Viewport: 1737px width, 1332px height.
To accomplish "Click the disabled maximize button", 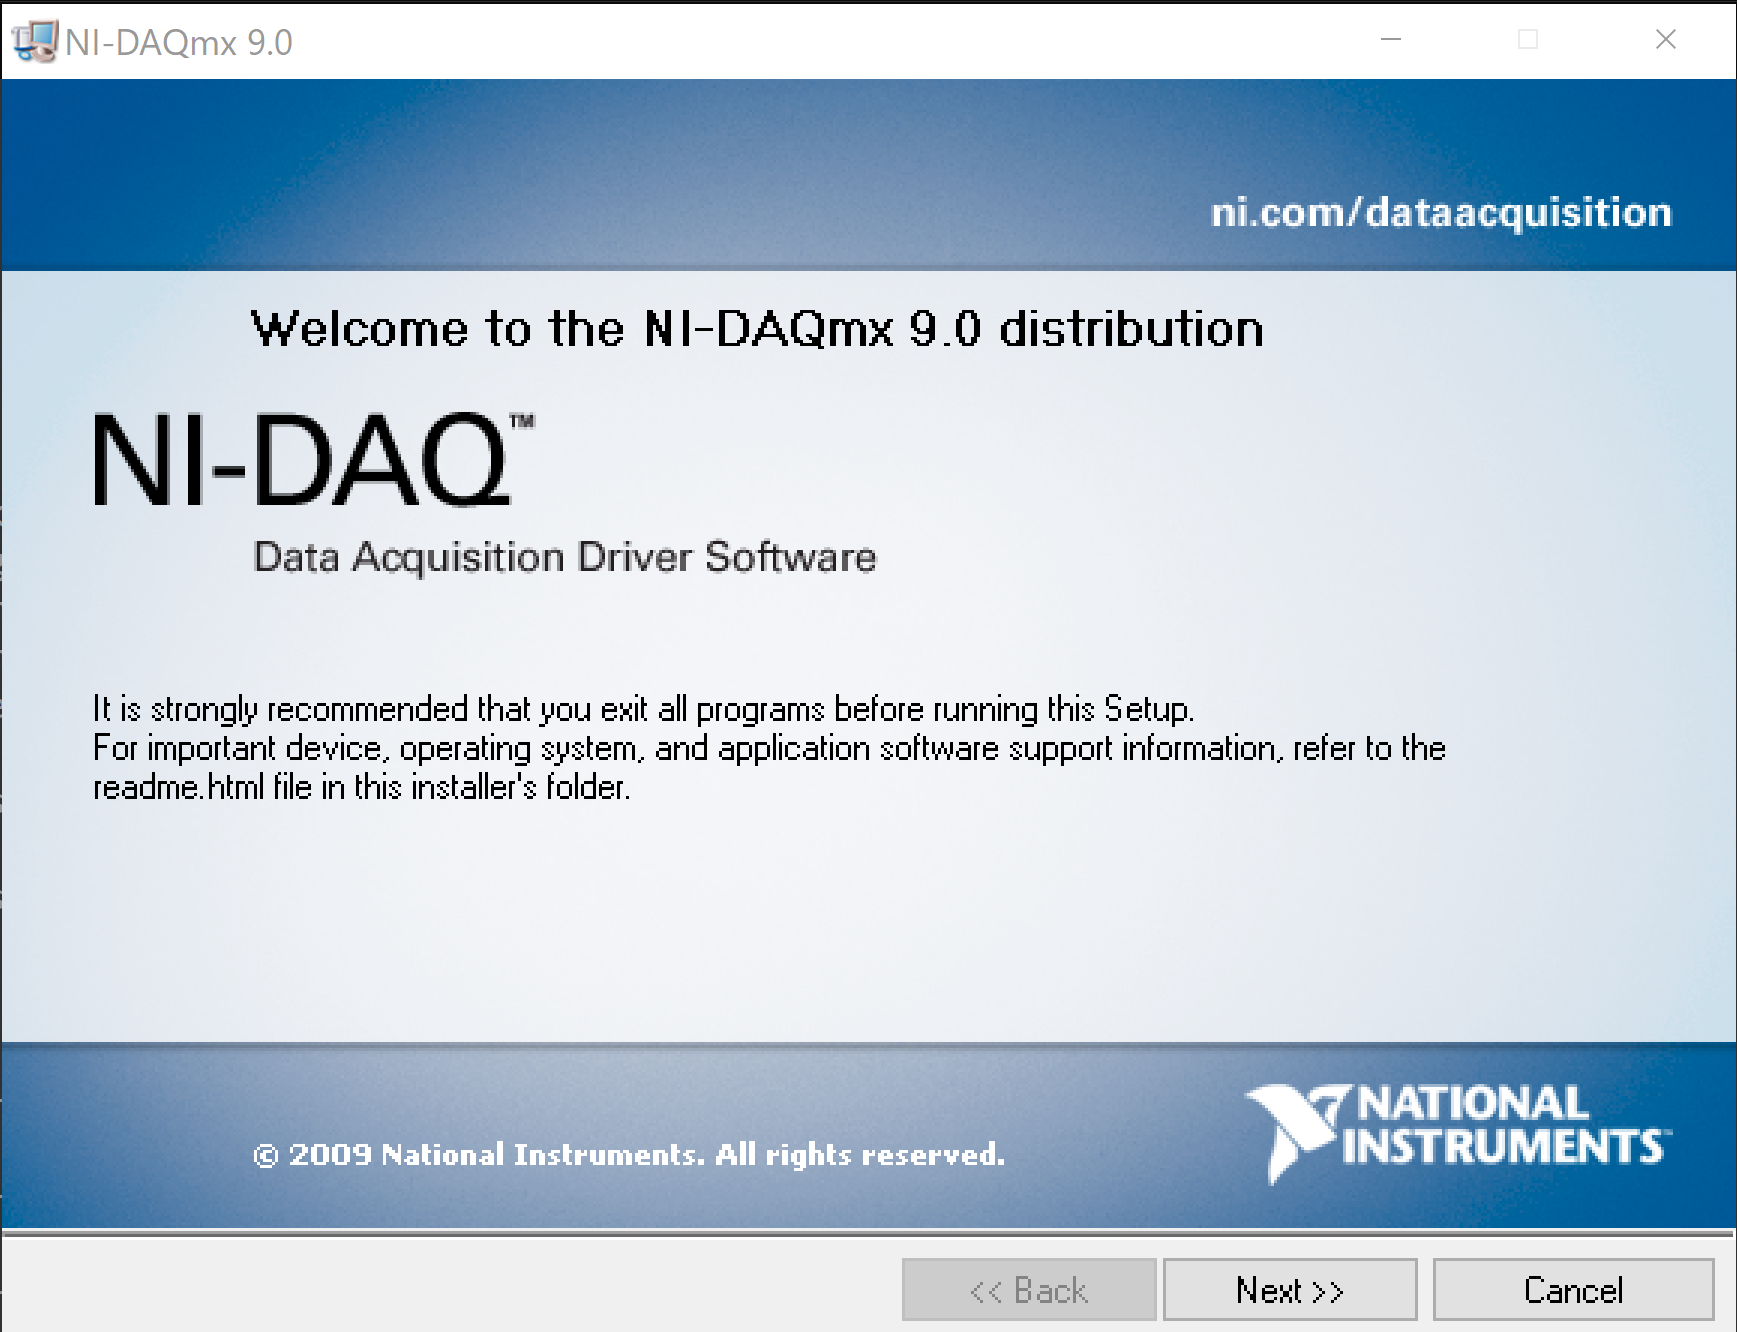I will tap(1528, 39).
